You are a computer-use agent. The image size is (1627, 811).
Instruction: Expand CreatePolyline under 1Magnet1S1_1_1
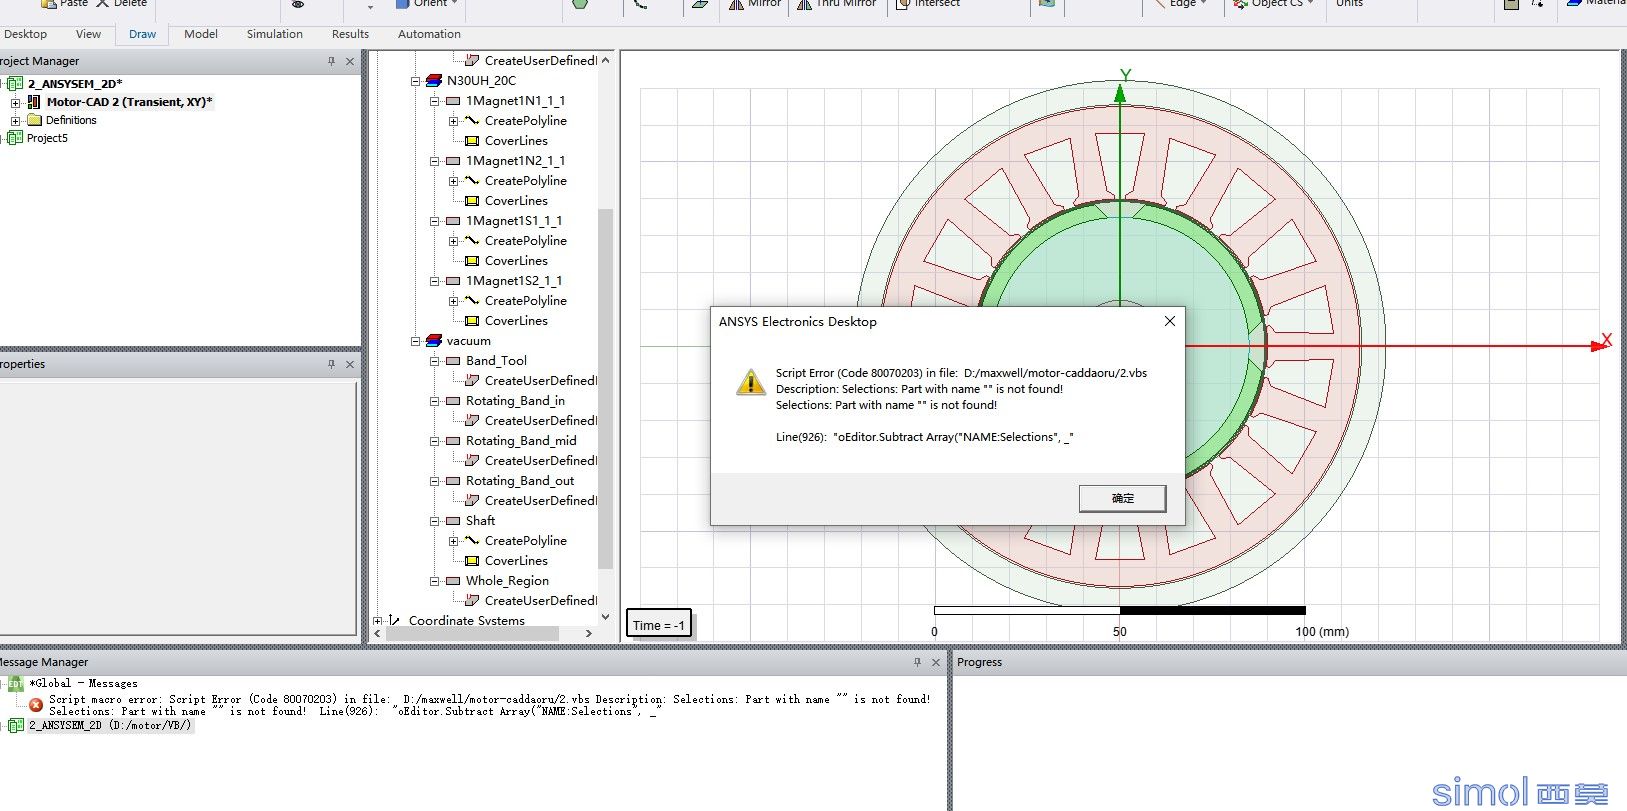(454, 241)
